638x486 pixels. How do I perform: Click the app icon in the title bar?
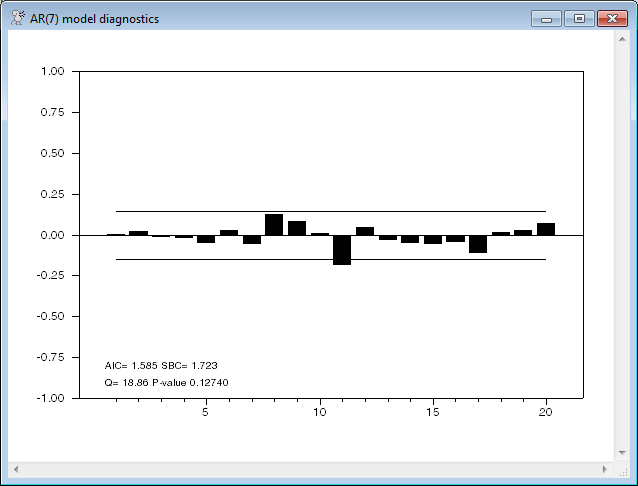click(17, 19)
